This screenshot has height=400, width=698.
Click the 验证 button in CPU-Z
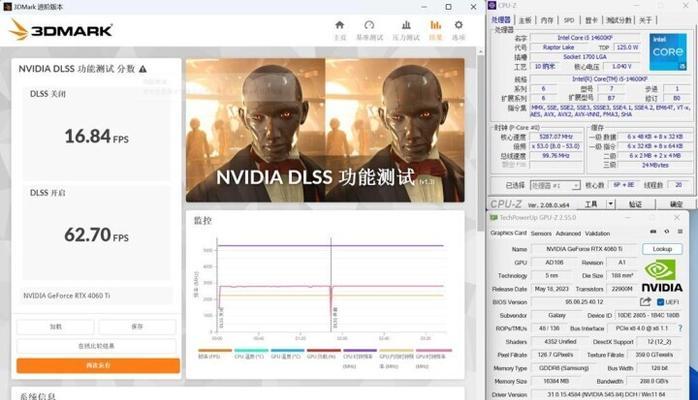point(635,204)
